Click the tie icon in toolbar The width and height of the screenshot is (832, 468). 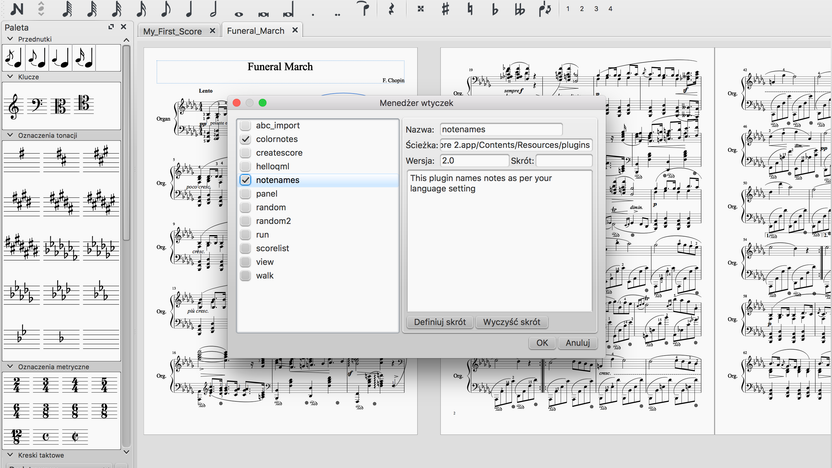tap(363, 9)
